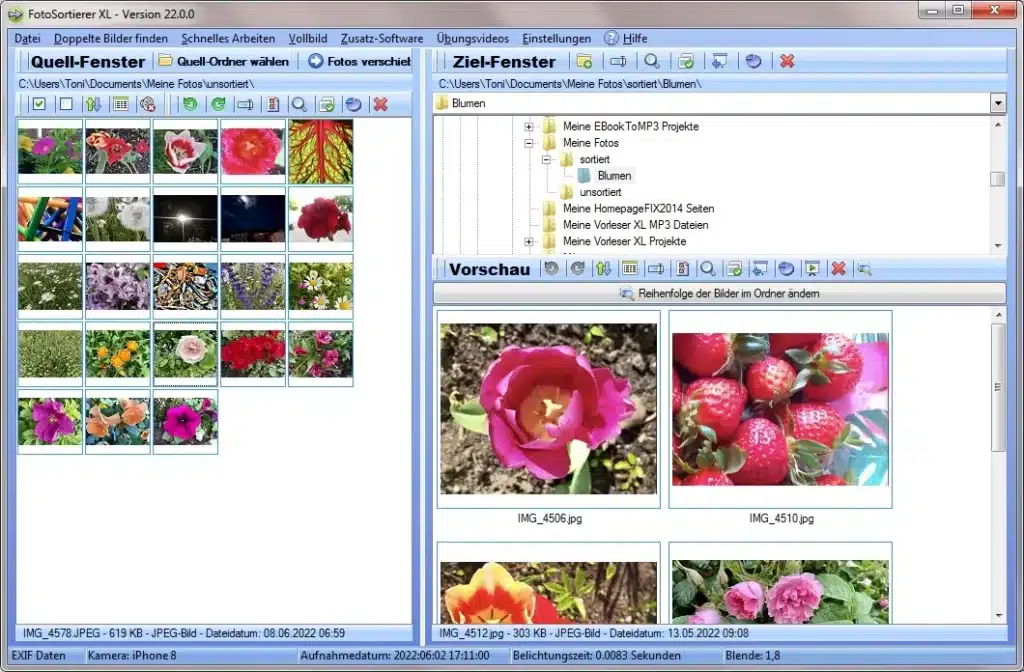Rotate right using green arrow in Quell-Fenster toolbar

[x=217, y=104]
